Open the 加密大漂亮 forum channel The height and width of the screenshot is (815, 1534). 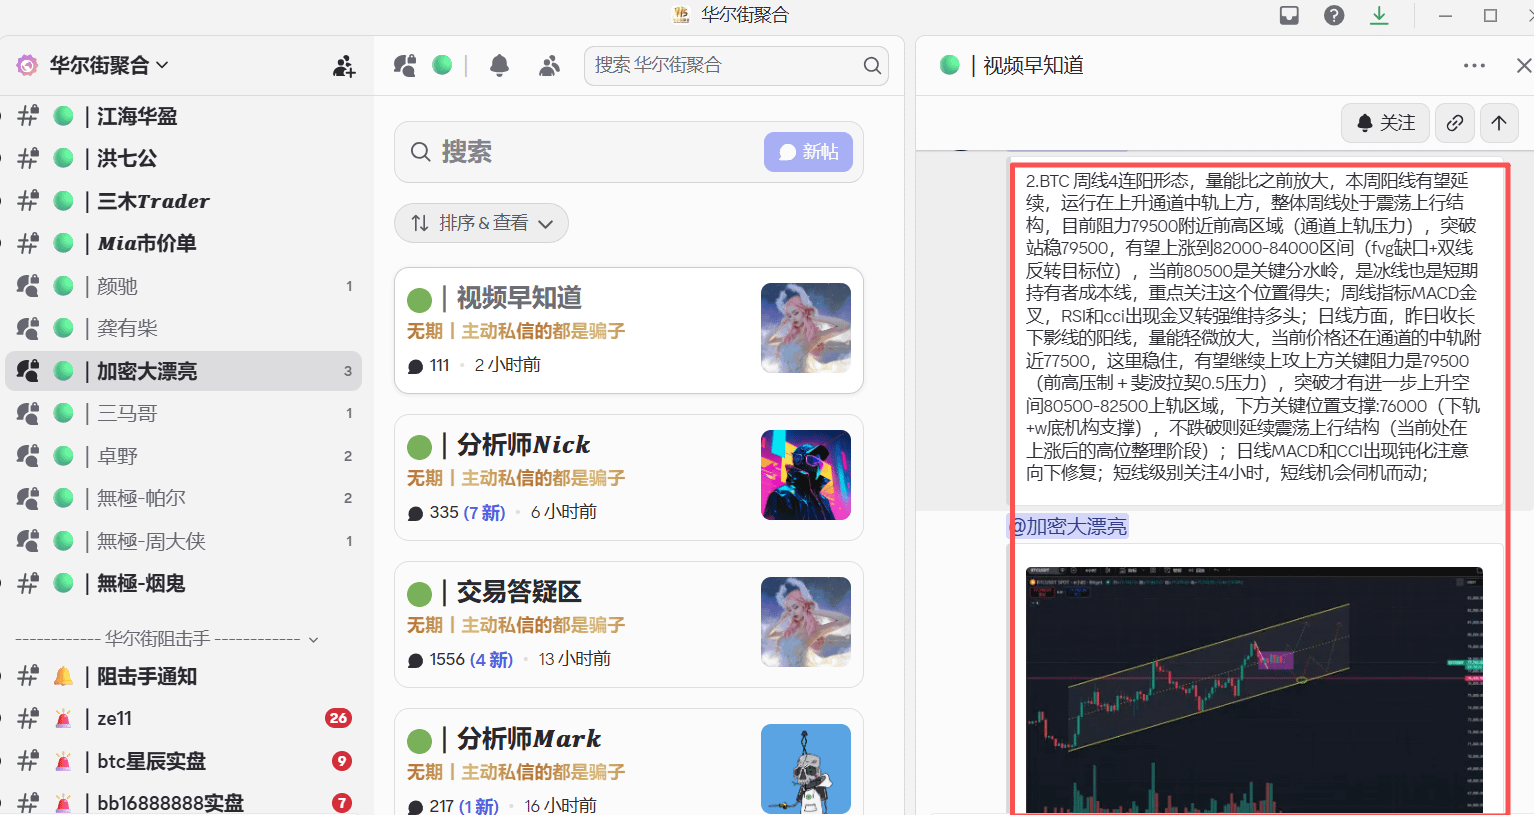coord(185,371)
